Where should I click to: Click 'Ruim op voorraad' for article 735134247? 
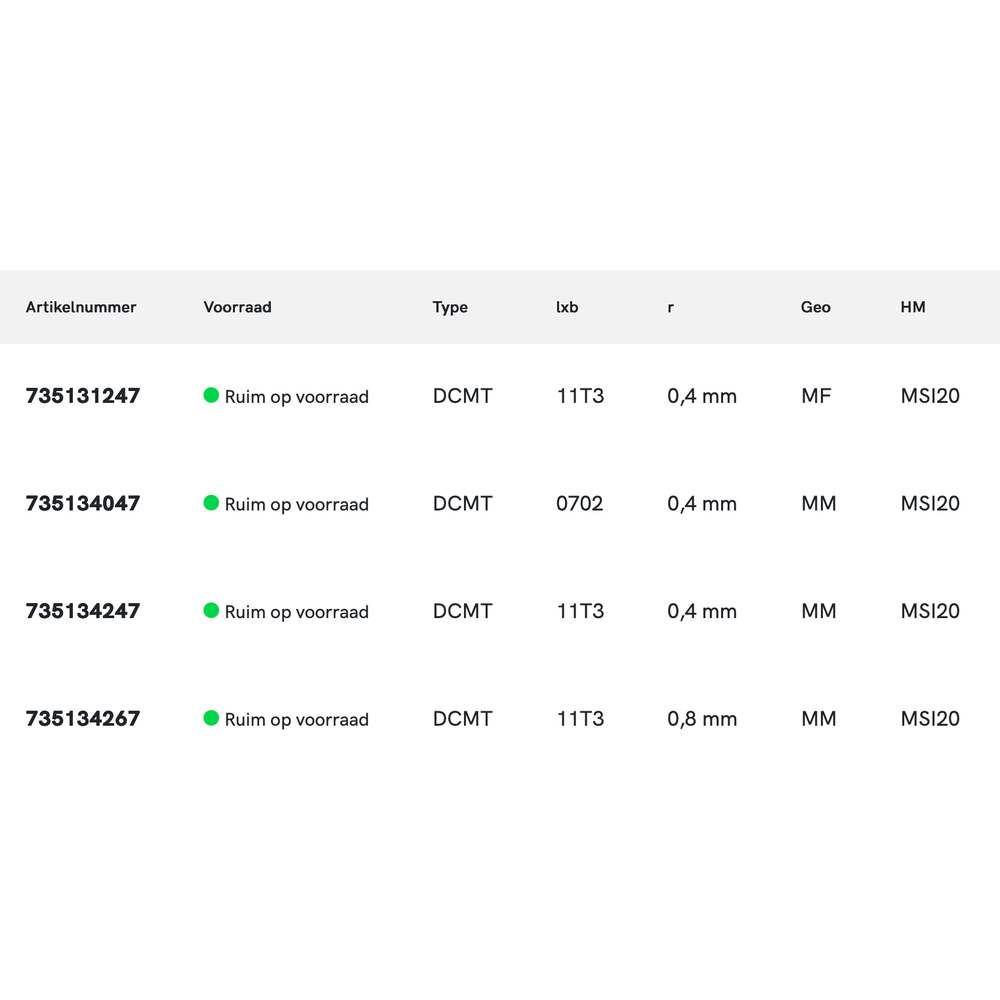tap(296, 612)
